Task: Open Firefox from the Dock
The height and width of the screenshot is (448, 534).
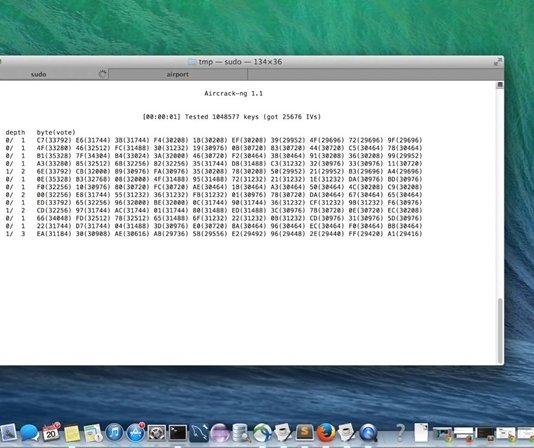Action: point(326,433)
